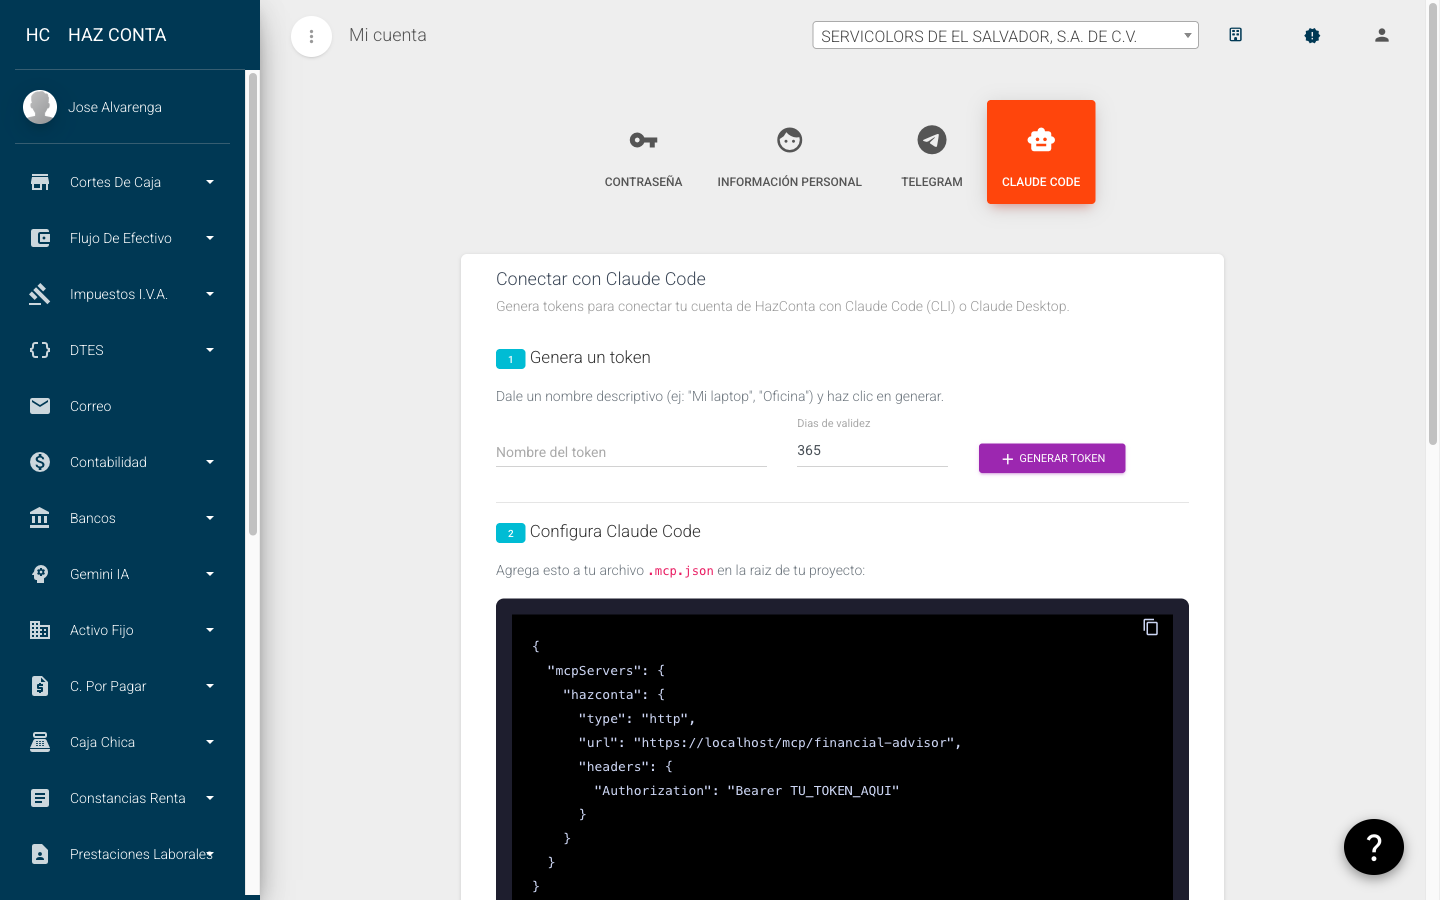The width and height of the screenshot is (1440, 900).
Task: Click the Caja Chica register icon
Action: (40, 742)
